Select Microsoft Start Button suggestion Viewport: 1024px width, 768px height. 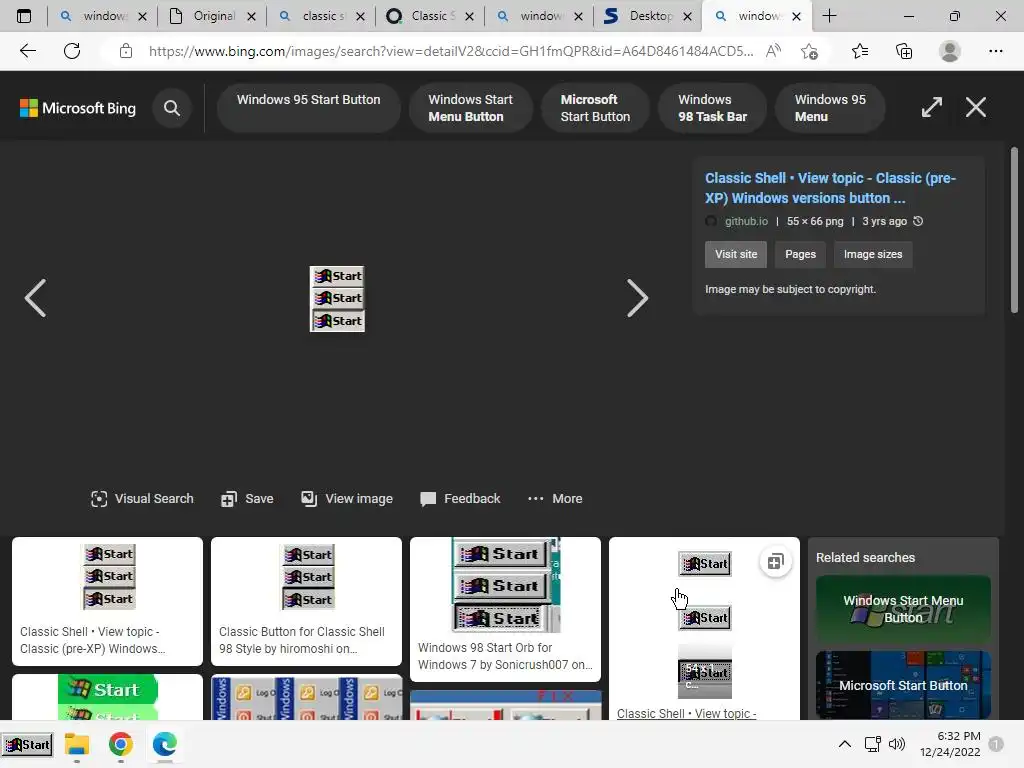[x=595, y=108]
